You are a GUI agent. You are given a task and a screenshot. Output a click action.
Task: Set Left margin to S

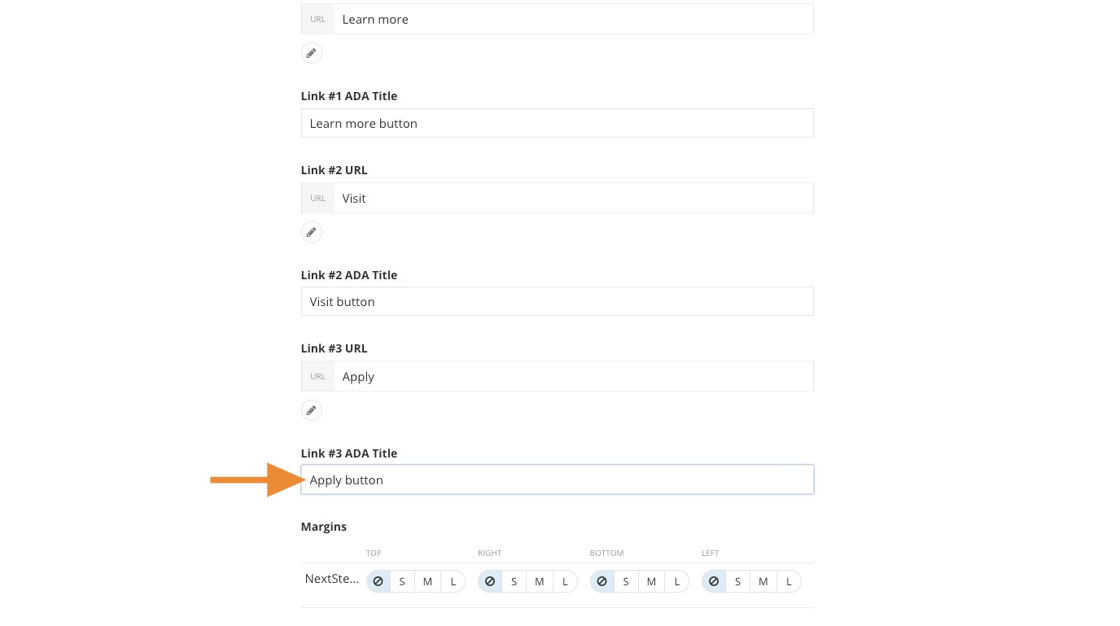click(738, 581)
